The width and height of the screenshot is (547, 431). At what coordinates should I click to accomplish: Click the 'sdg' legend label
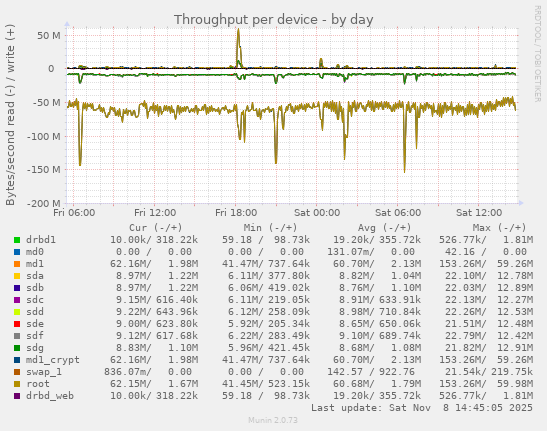pyautogui.click(x=35, y=348)
